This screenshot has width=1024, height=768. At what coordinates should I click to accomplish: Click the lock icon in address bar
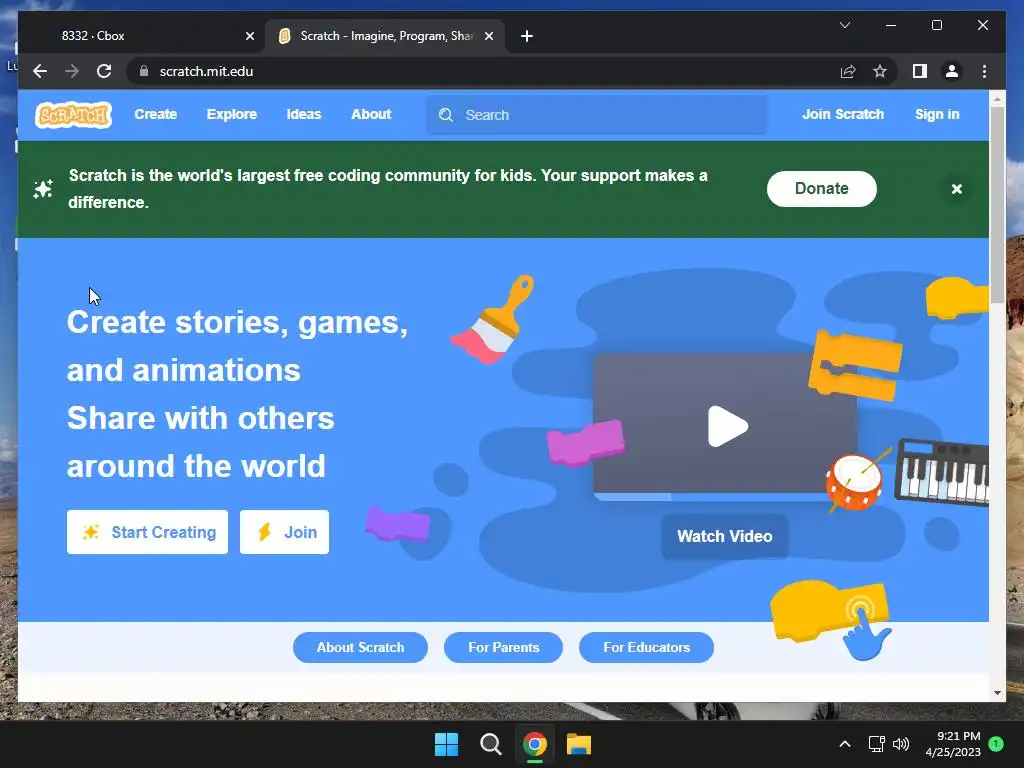[x=144, y=71]
